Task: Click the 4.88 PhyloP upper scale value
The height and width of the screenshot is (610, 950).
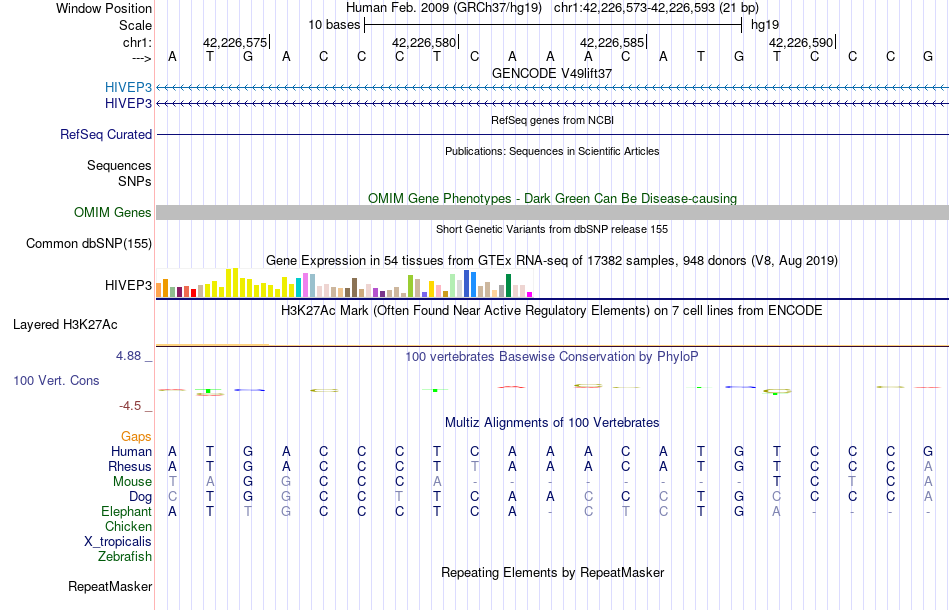Action: [x=129, y=356]
